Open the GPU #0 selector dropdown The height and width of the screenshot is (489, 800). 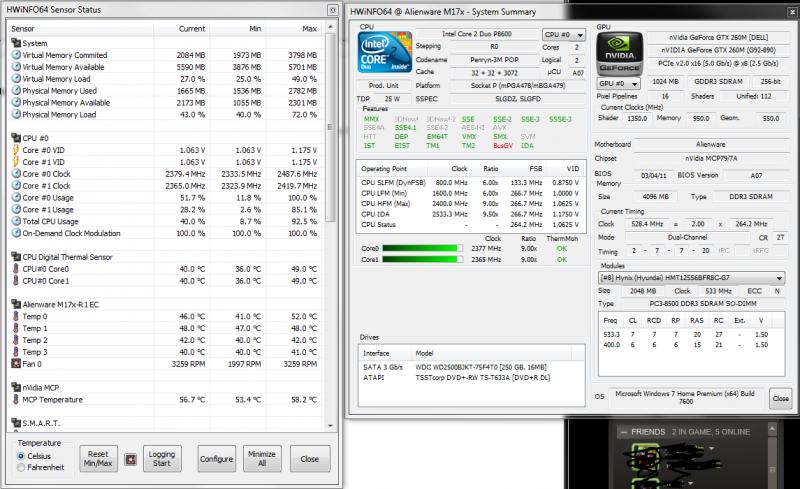tap(619, 83)
